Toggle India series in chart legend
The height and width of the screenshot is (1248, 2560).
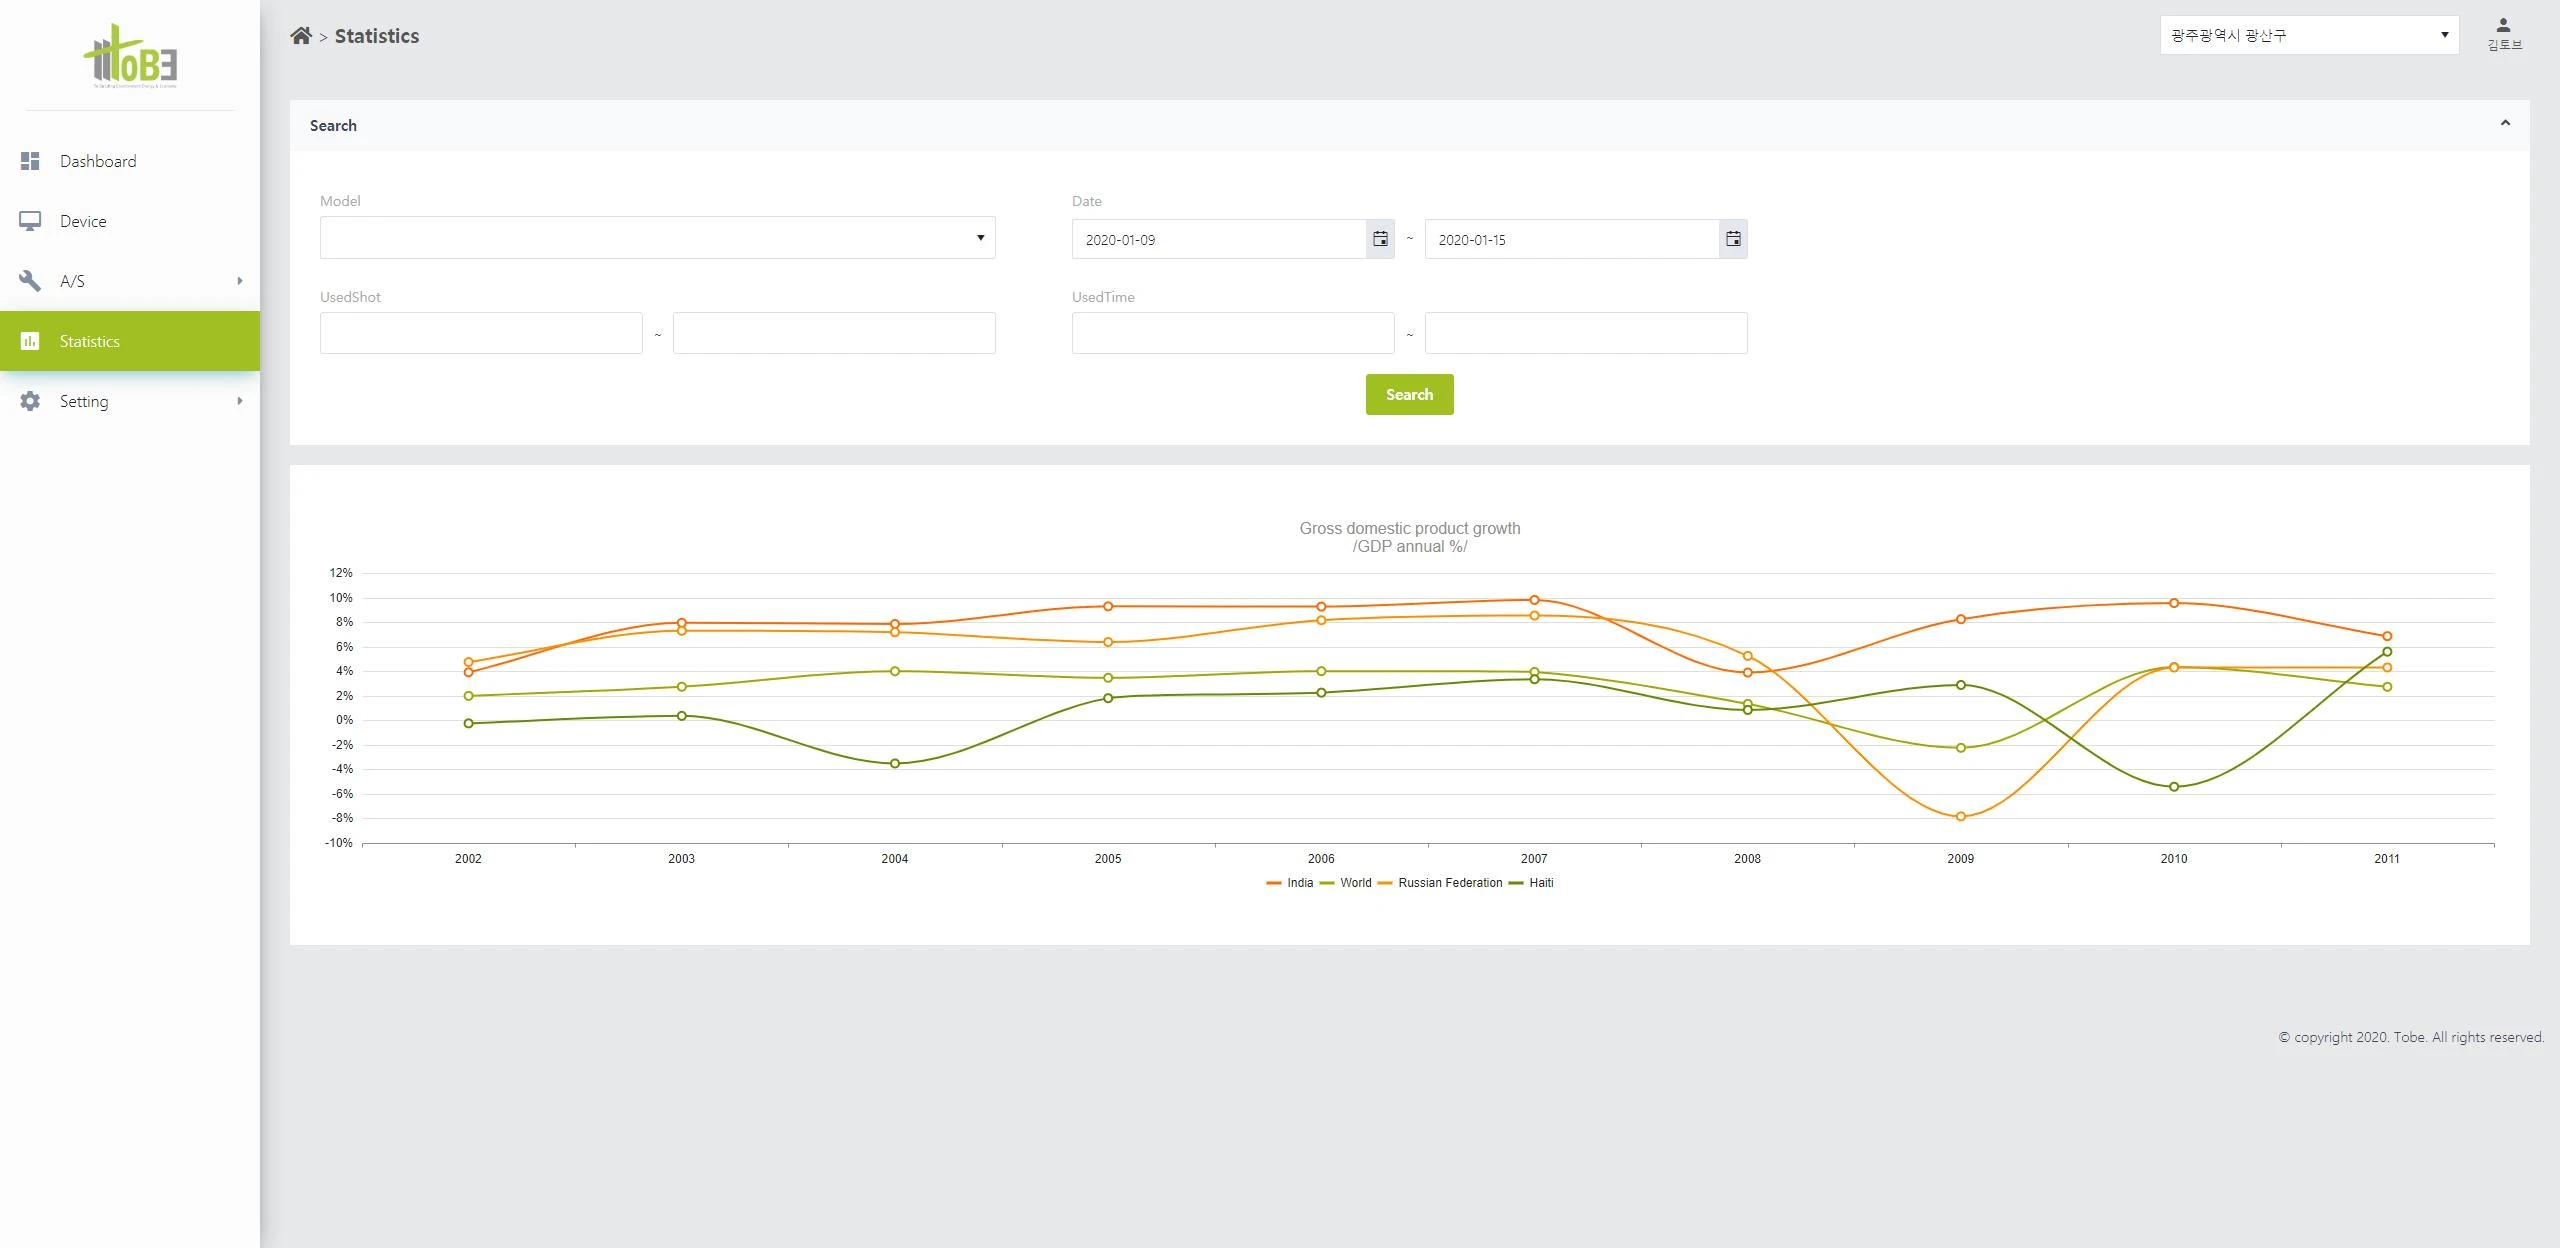click(x=1290, y=883)
